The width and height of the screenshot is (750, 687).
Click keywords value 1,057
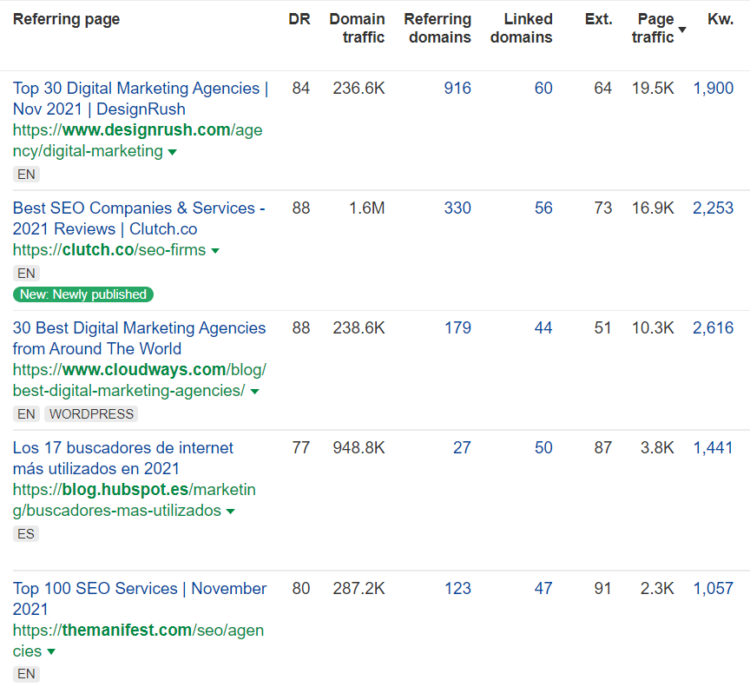click(x=713, y=588)
